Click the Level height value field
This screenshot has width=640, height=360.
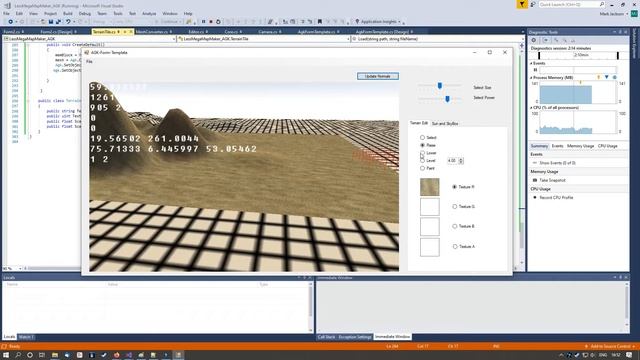tap(453, 161)
